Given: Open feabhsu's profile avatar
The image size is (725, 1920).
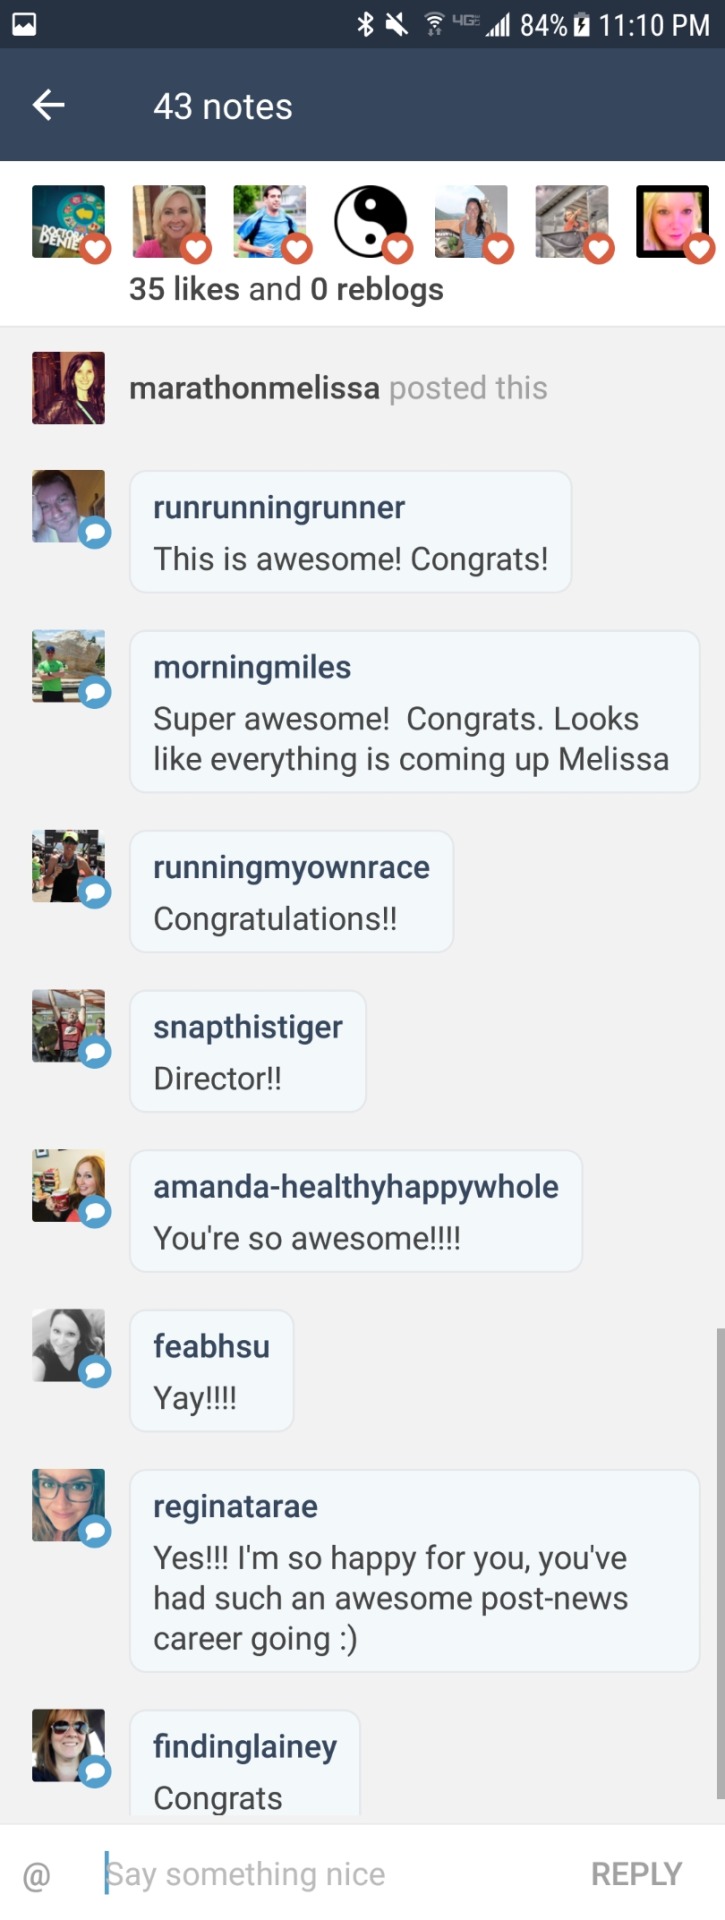Looking at the screenshot, I should 68,1346.
